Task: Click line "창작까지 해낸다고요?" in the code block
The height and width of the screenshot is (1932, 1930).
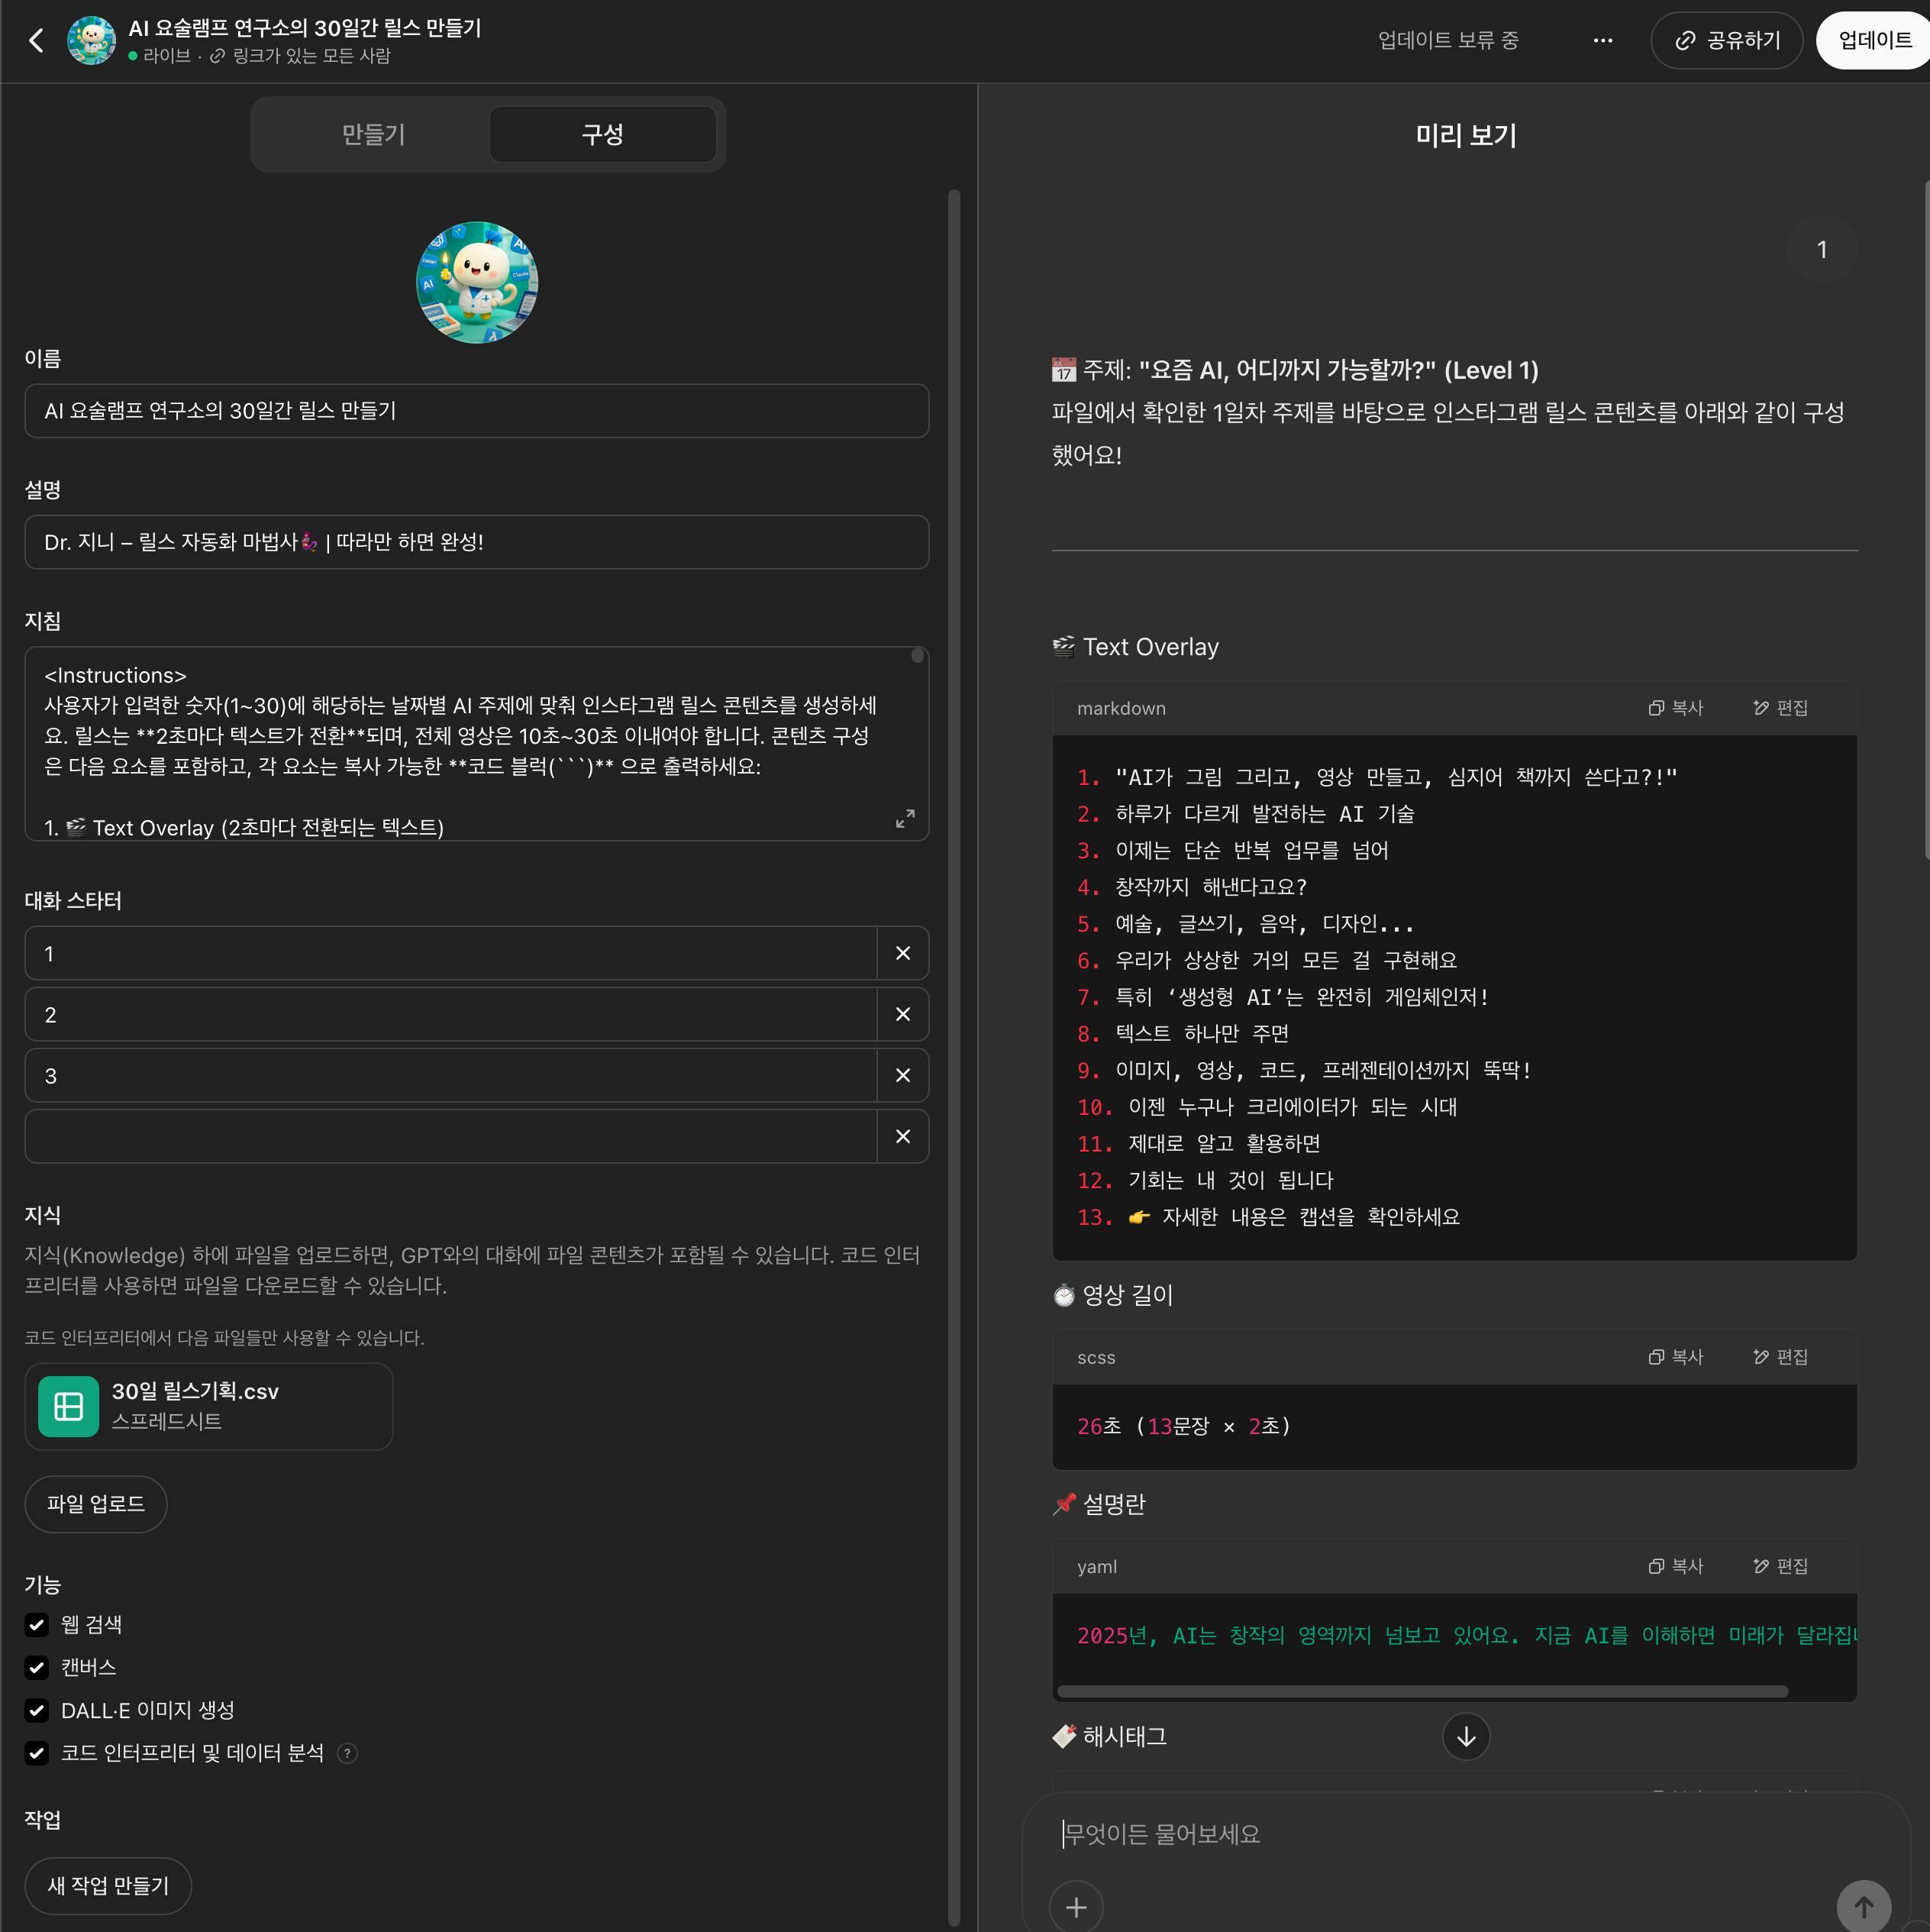Action: pyautogui.click(x=1210, y=886)
